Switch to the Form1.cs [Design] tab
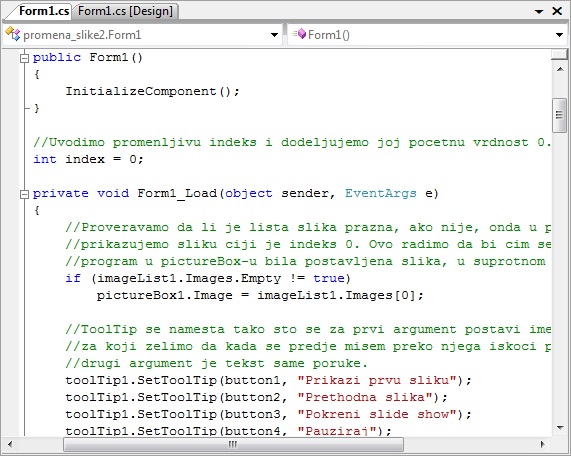 point(125,11)
